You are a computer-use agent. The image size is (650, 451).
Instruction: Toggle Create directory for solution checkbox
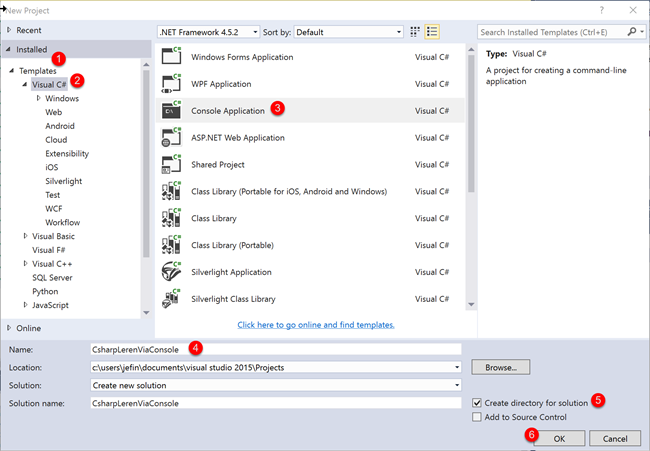point(477,403)
